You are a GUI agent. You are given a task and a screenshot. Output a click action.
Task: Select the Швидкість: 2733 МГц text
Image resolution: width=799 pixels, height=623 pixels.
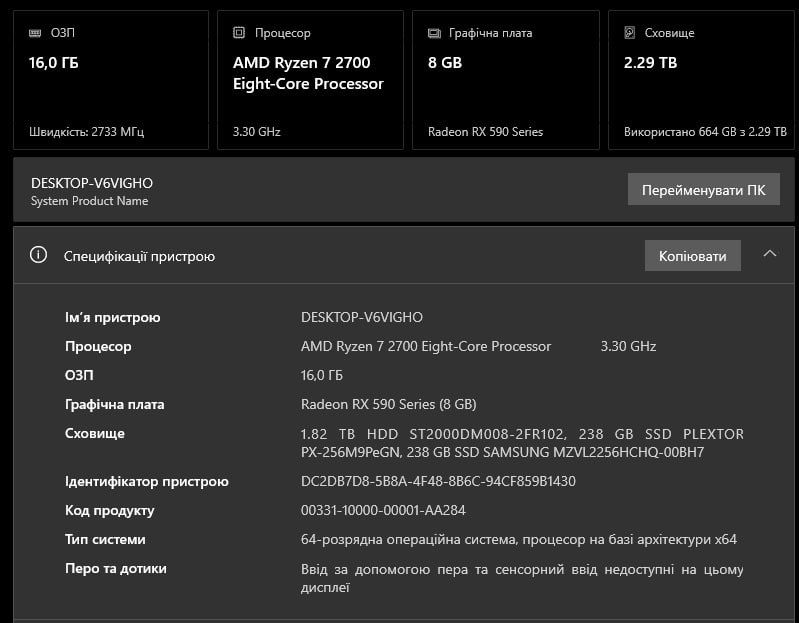pos(87,132)
